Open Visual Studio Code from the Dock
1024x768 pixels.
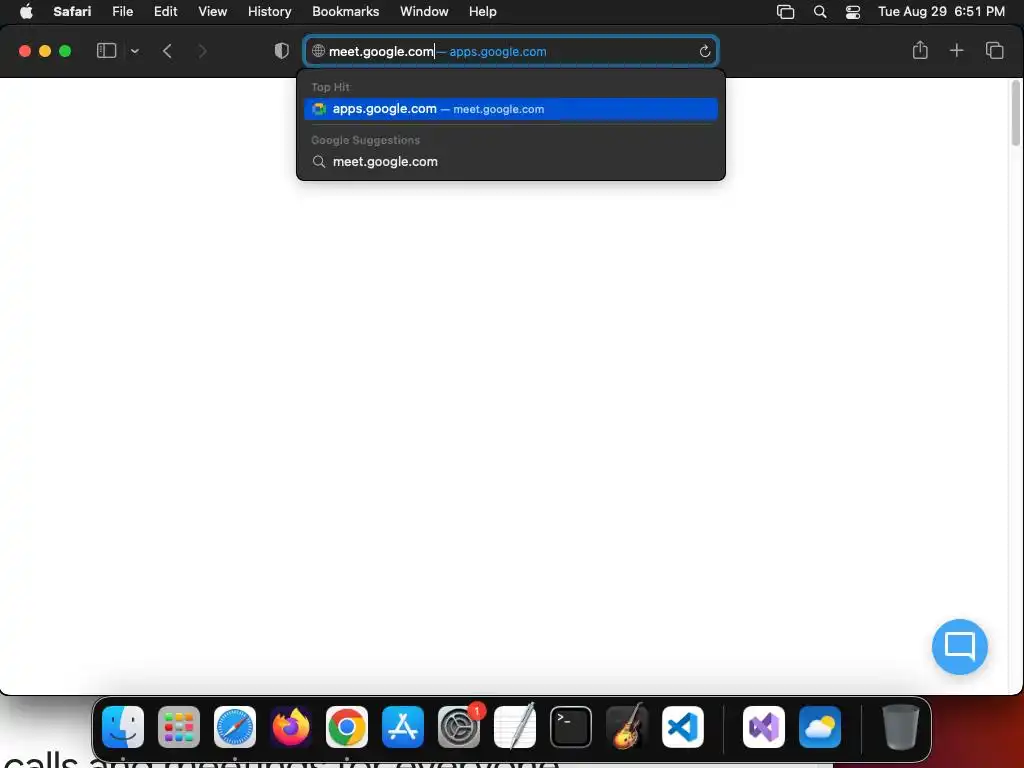tap(682, 727)
